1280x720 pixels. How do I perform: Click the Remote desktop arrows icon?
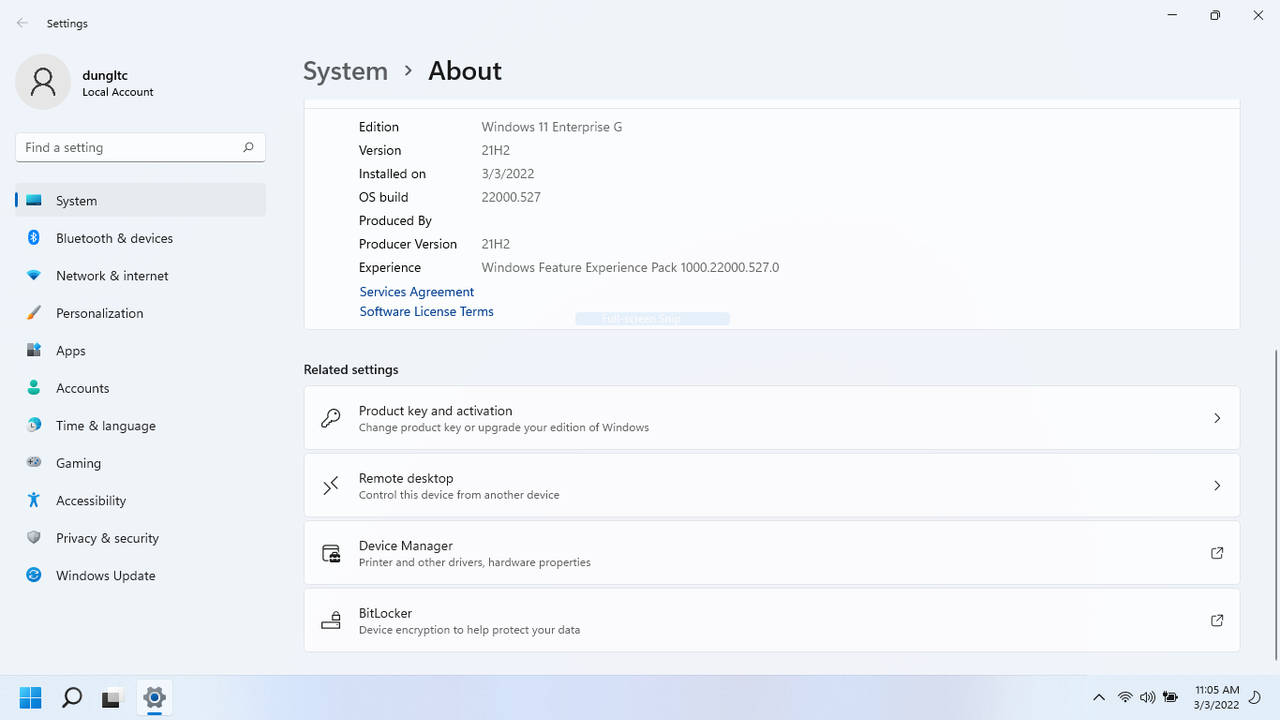(x=331, y=486)
